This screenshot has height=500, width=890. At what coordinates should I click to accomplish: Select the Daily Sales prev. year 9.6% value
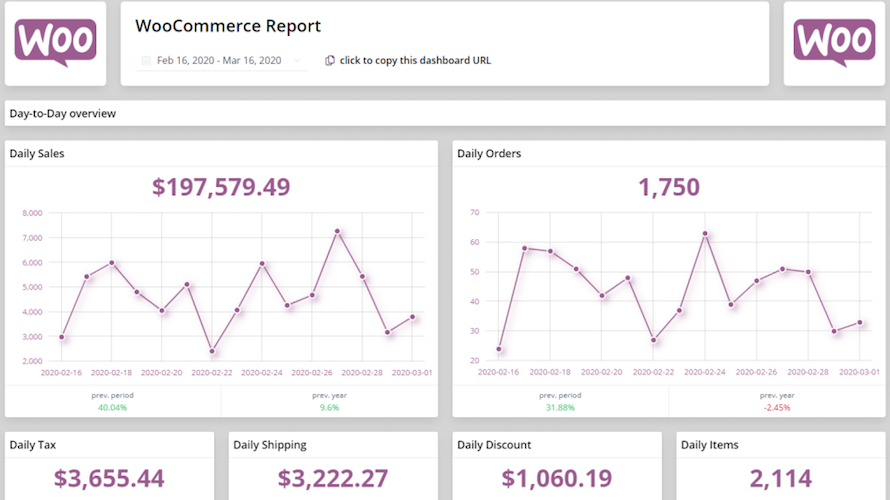pos(329,407)
